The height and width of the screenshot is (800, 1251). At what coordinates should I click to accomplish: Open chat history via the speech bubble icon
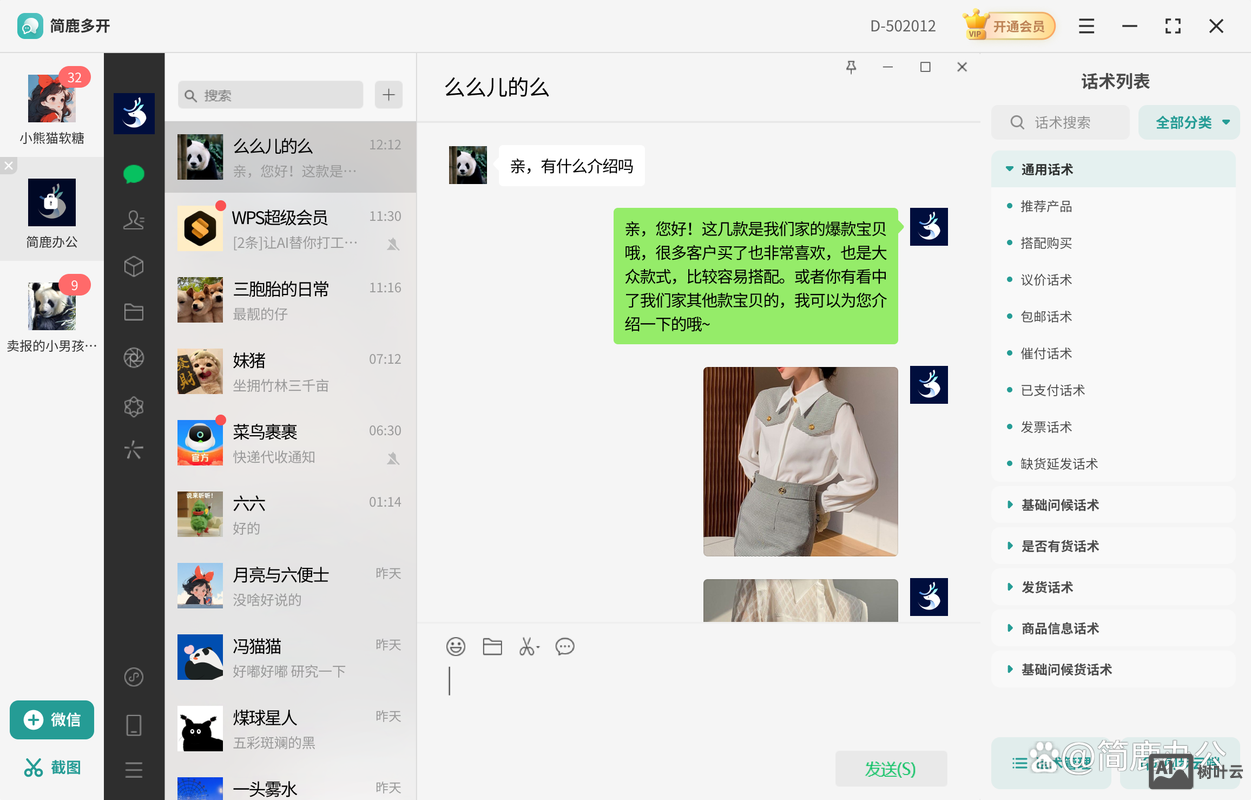point(565,646)
